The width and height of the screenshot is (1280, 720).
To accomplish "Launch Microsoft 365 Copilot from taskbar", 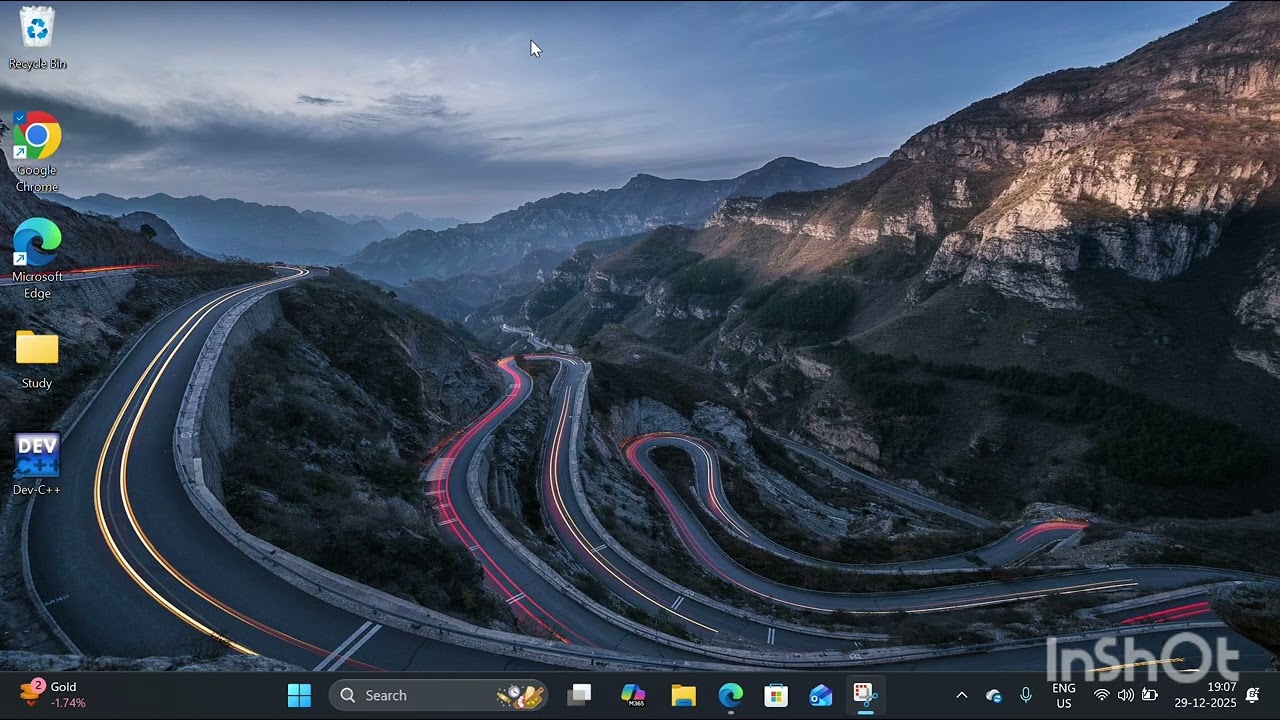I will coord(632,695).
